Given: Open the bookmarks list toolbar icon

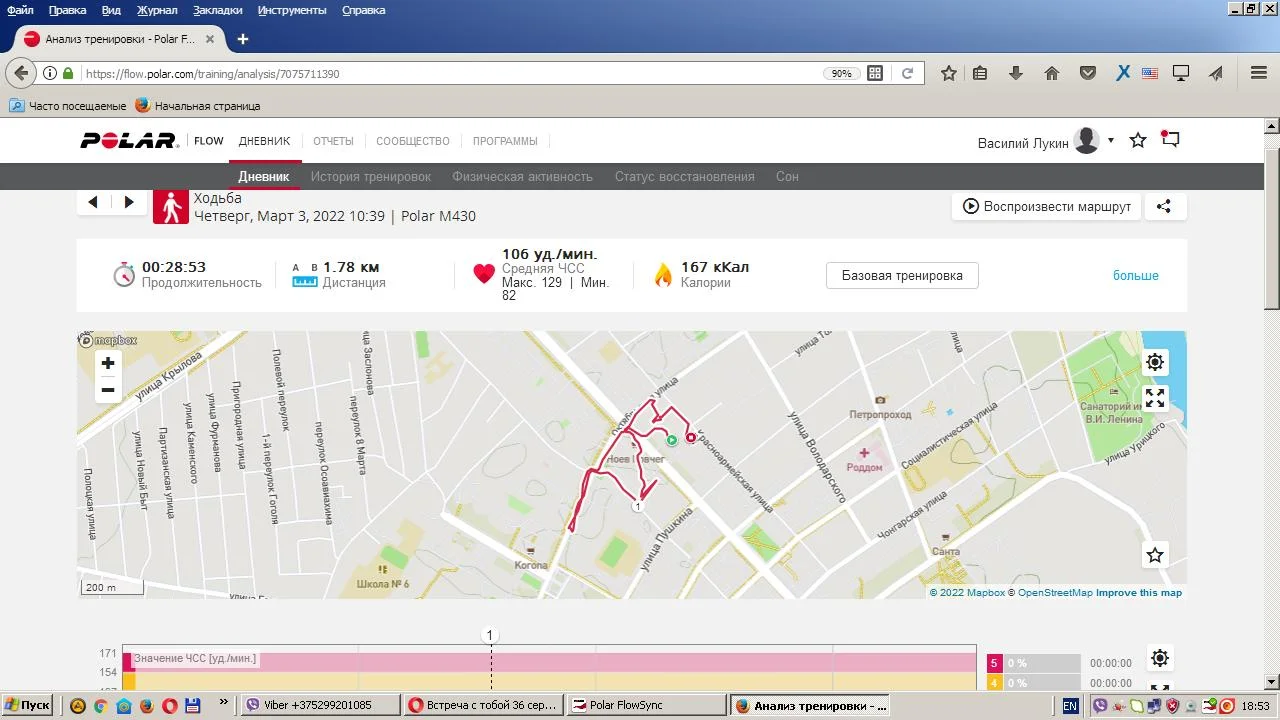Looking at the screenshot, I should [980, 73].
